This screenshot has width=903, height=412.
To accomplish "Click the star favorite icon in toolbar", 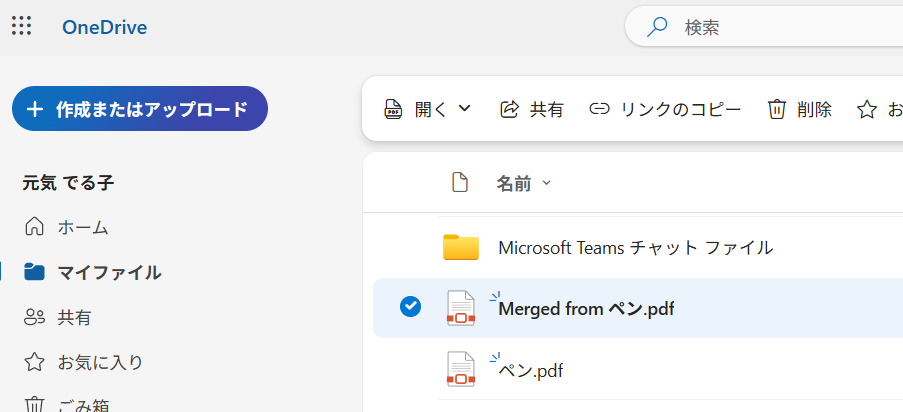I will (x=867, y=109).
